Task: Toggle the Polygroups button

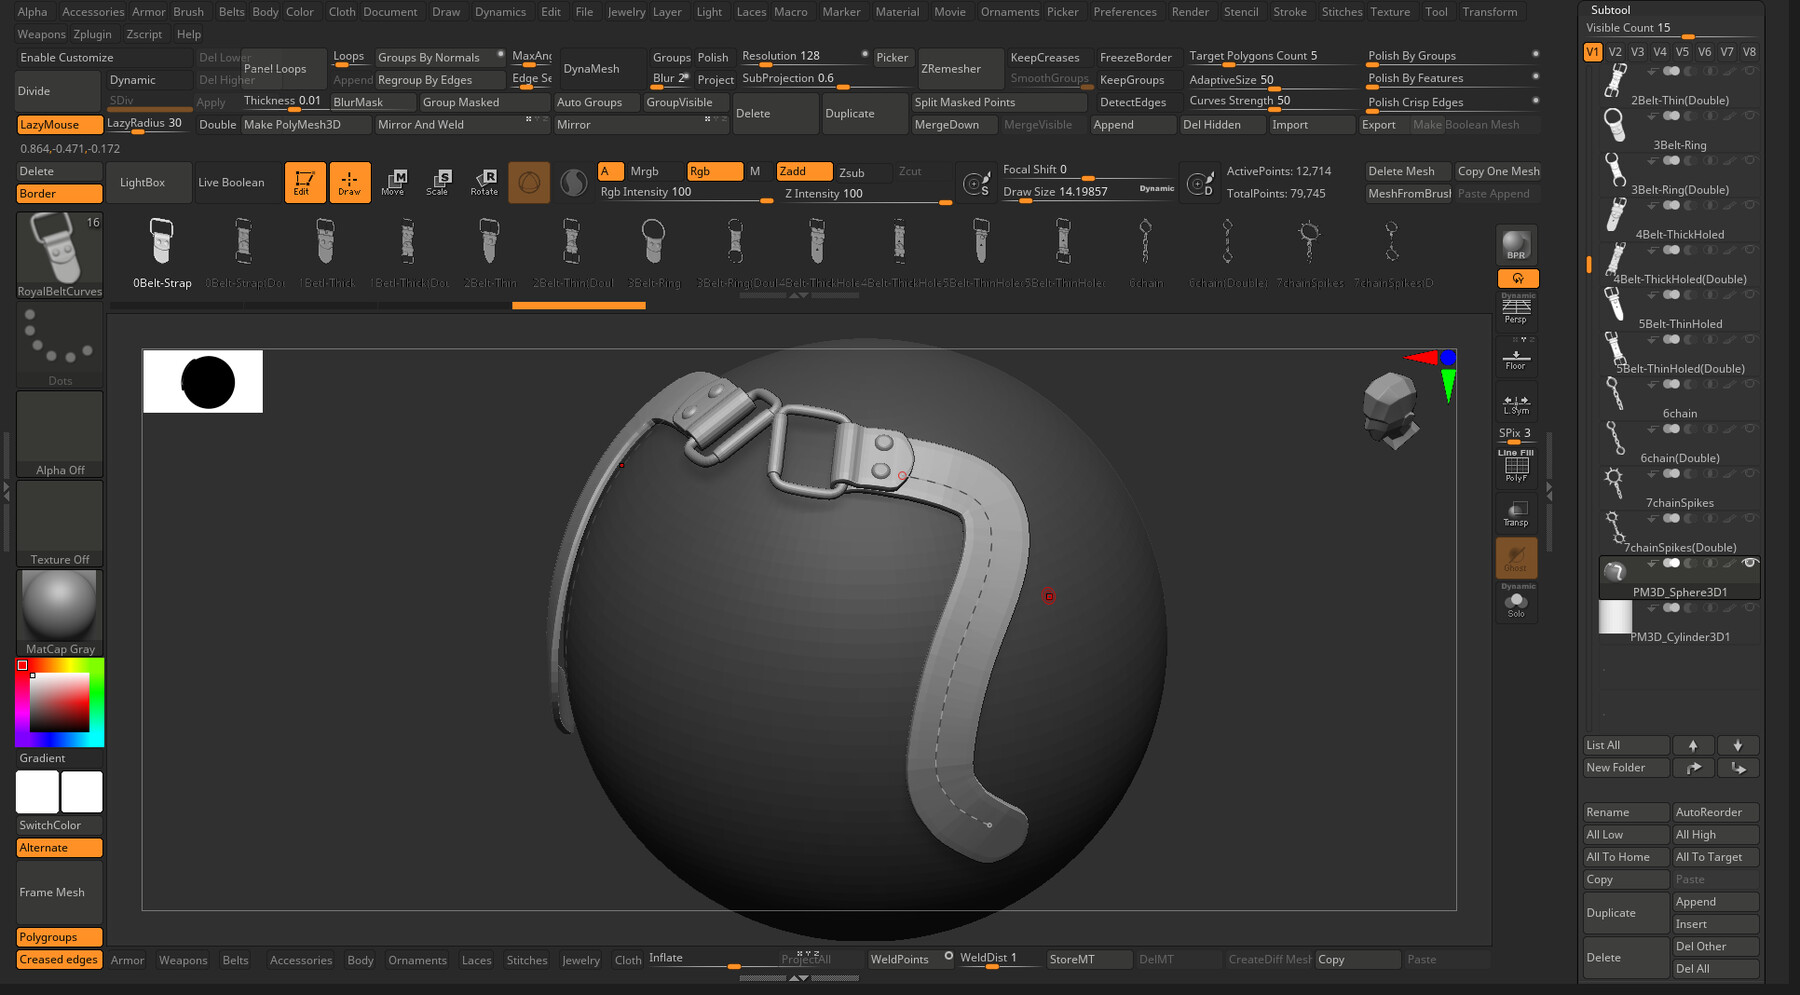Action: pyautogui.click(x=60, y=937)
